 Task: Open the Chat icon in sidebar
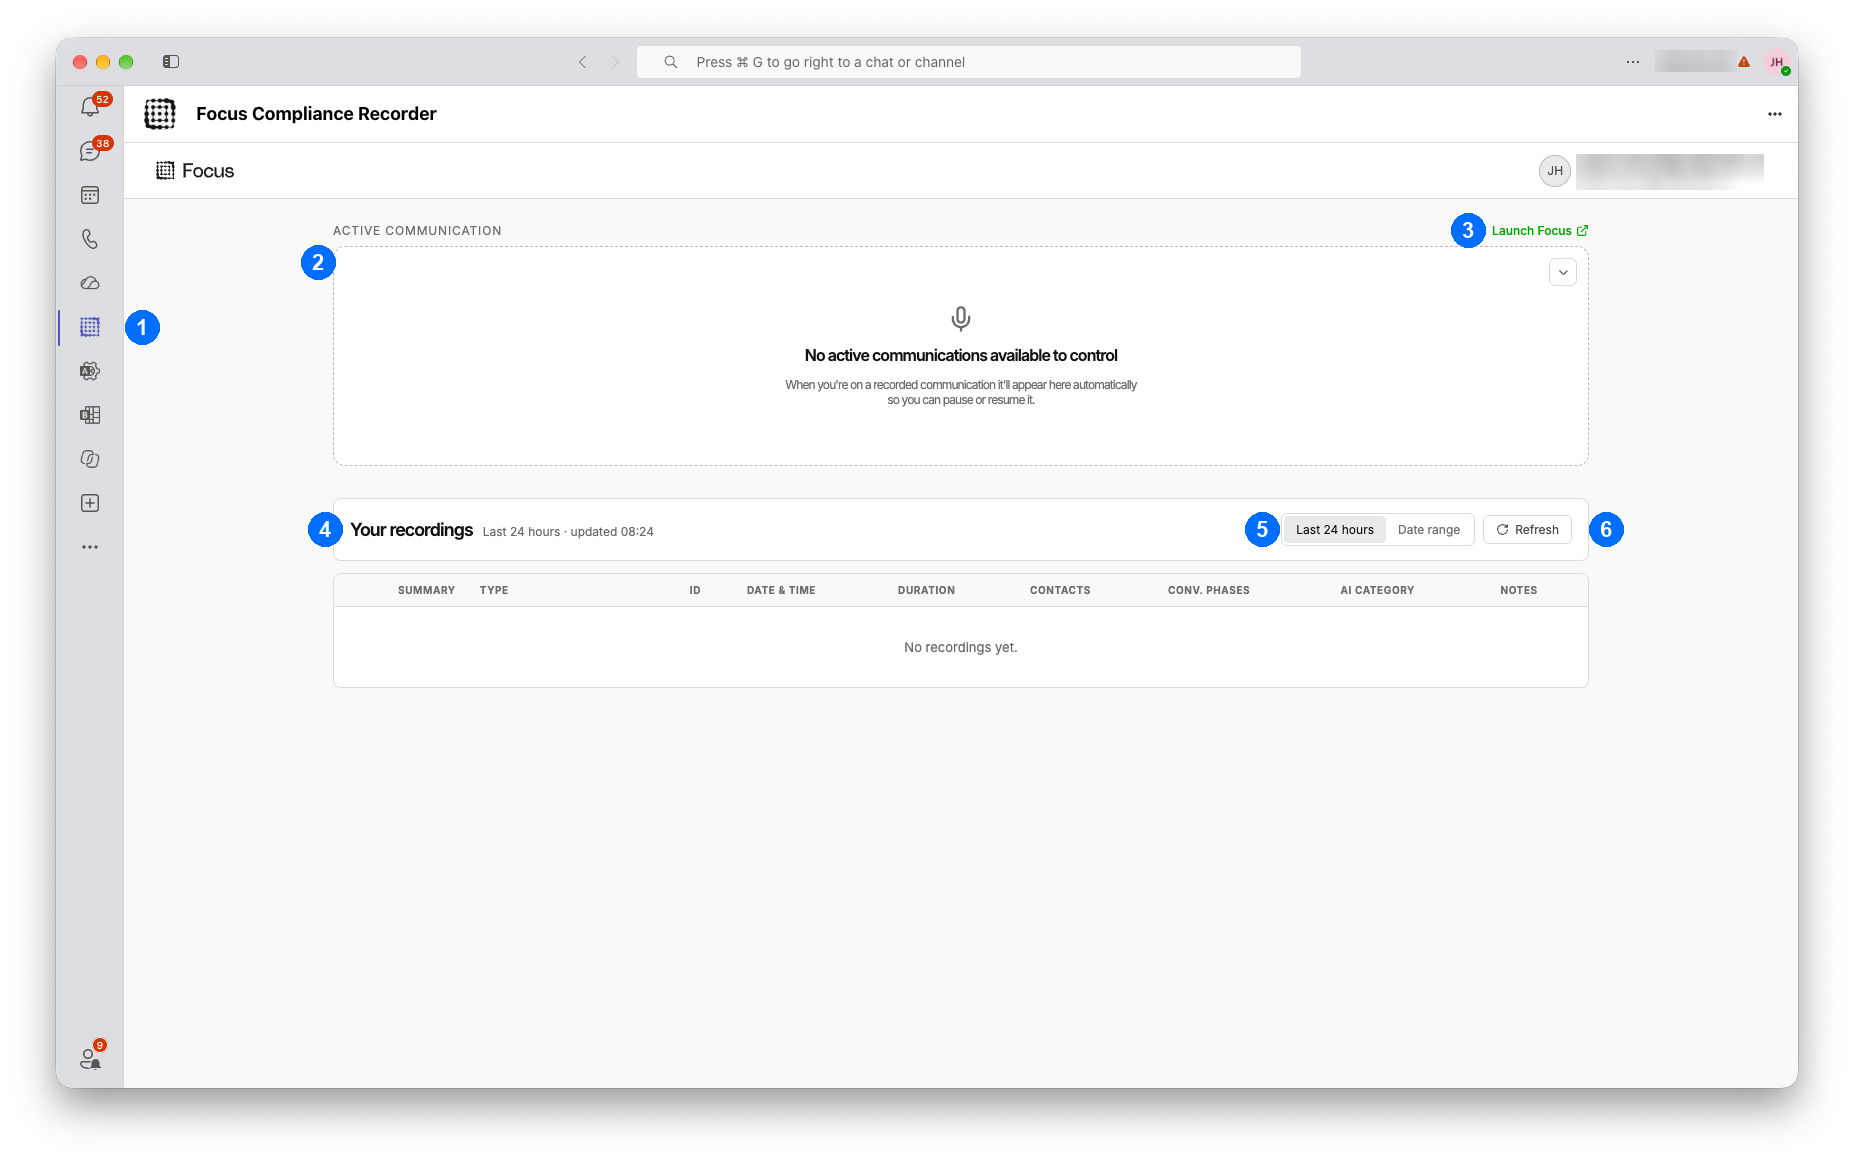(90, 151)
